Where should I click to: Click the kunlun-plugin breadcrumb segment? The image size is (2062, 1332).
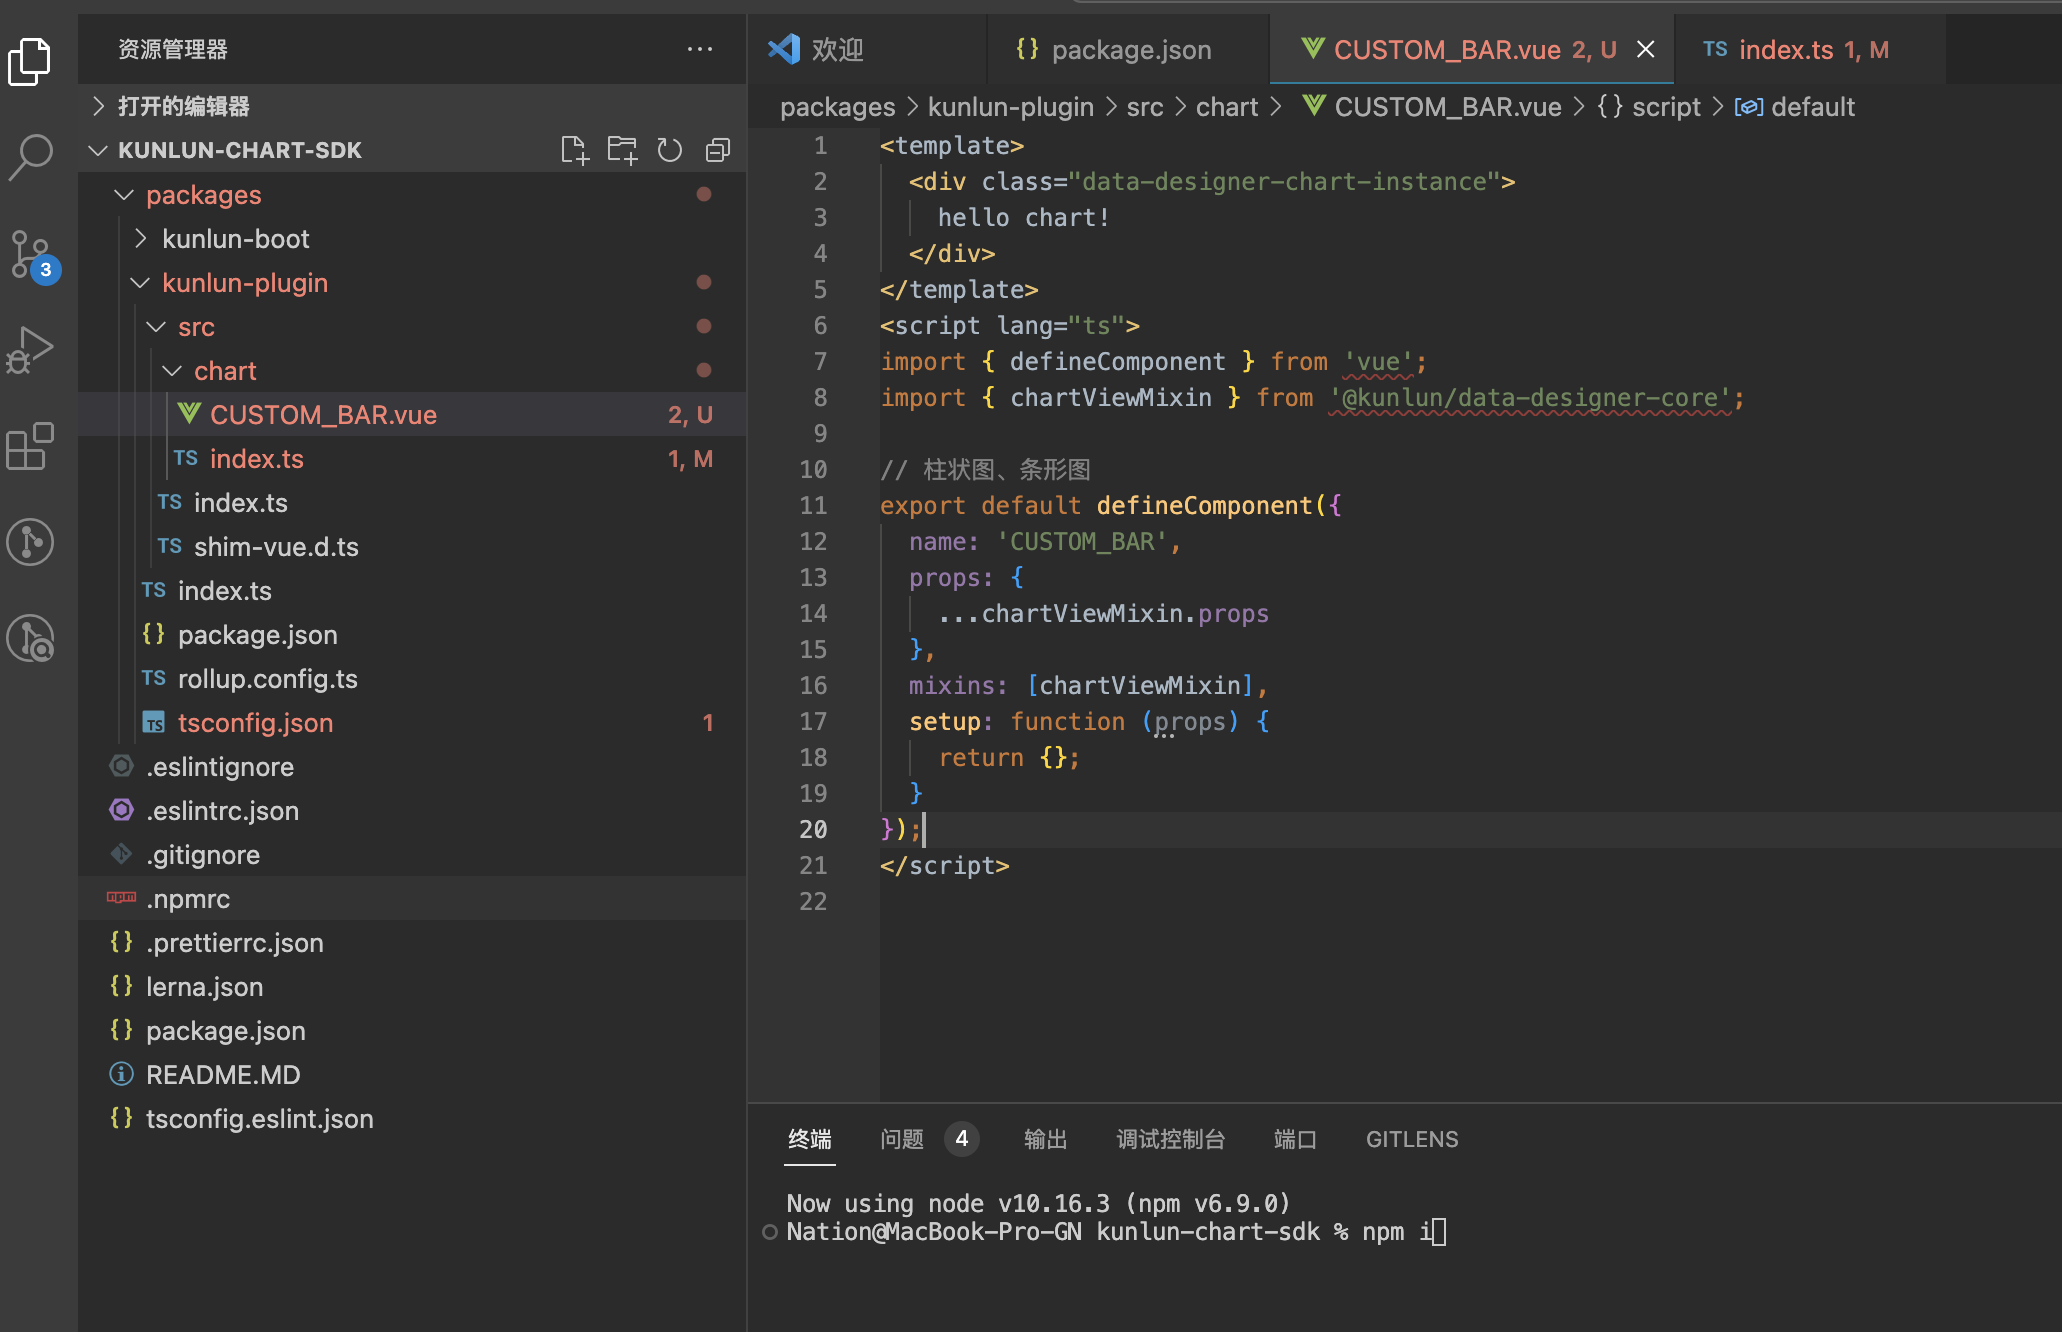(1010, 106)
